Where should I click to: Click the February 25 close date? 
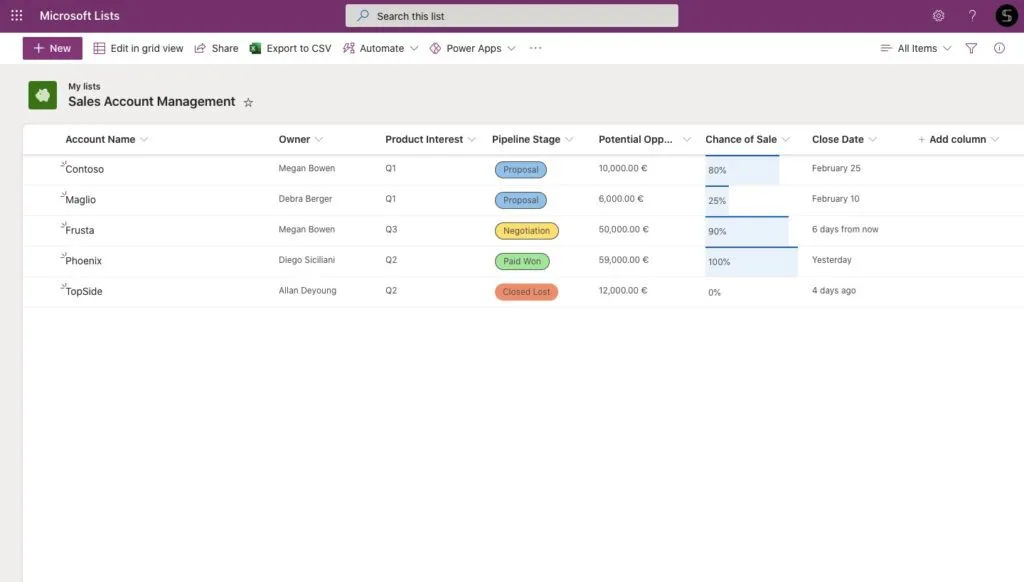[836, 169]
